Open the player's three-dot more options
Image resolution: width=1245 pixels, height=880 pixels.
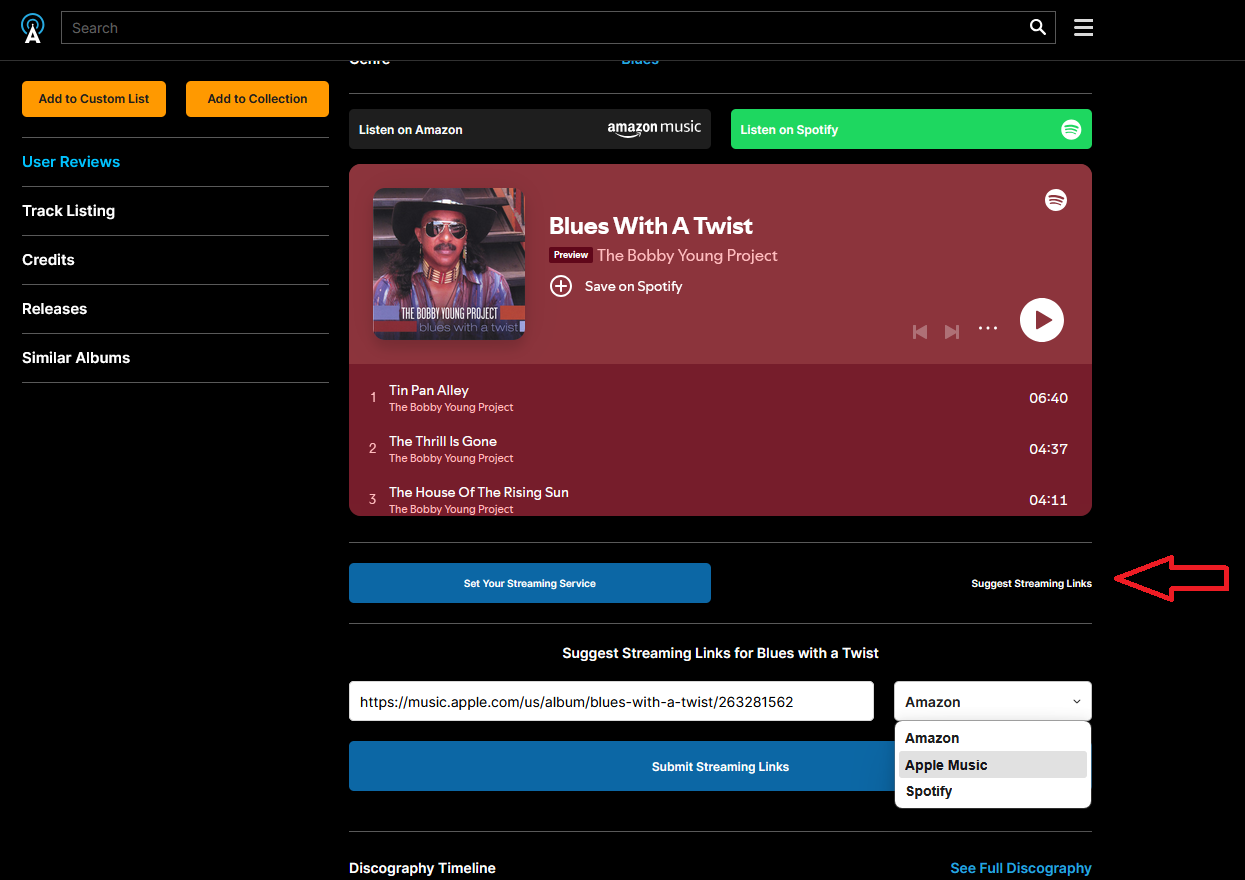click(987, 329)
